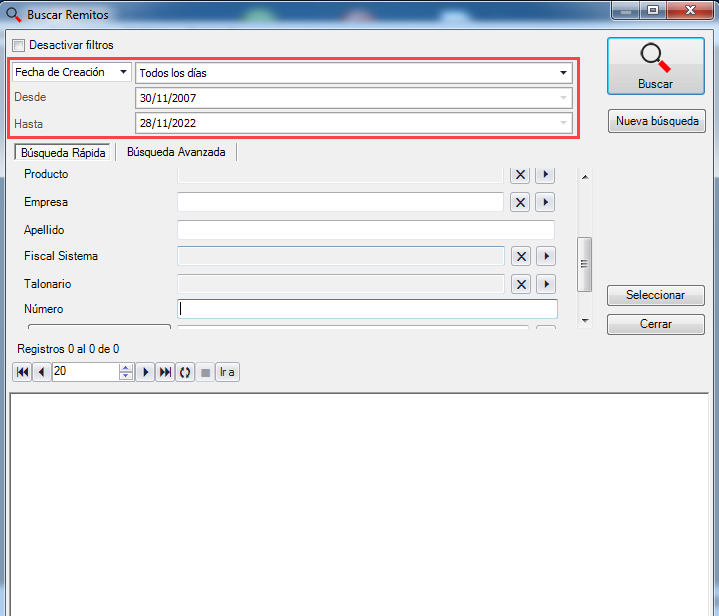Start a Nueva búsqueda
Screen dimensions: 719x616
pyautogui.click(x=657, y=121)
